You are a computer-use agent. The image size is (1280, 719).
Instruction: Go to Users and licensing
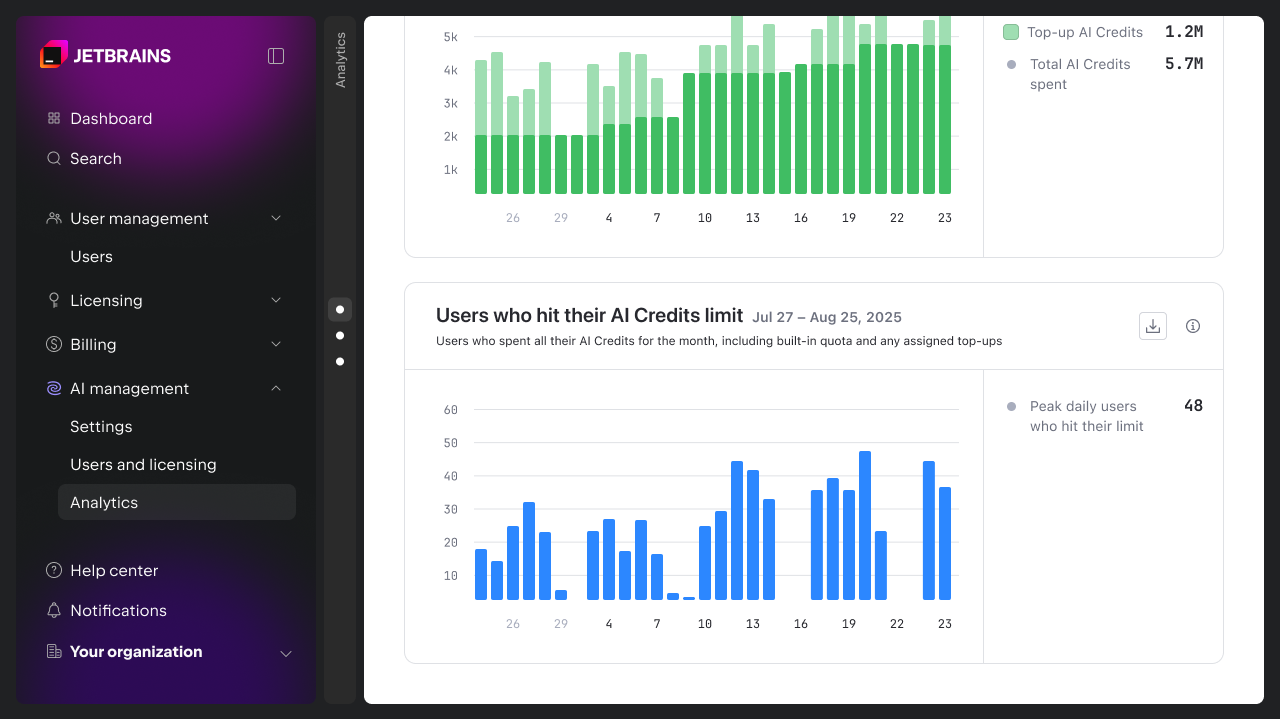pos(143,464)
